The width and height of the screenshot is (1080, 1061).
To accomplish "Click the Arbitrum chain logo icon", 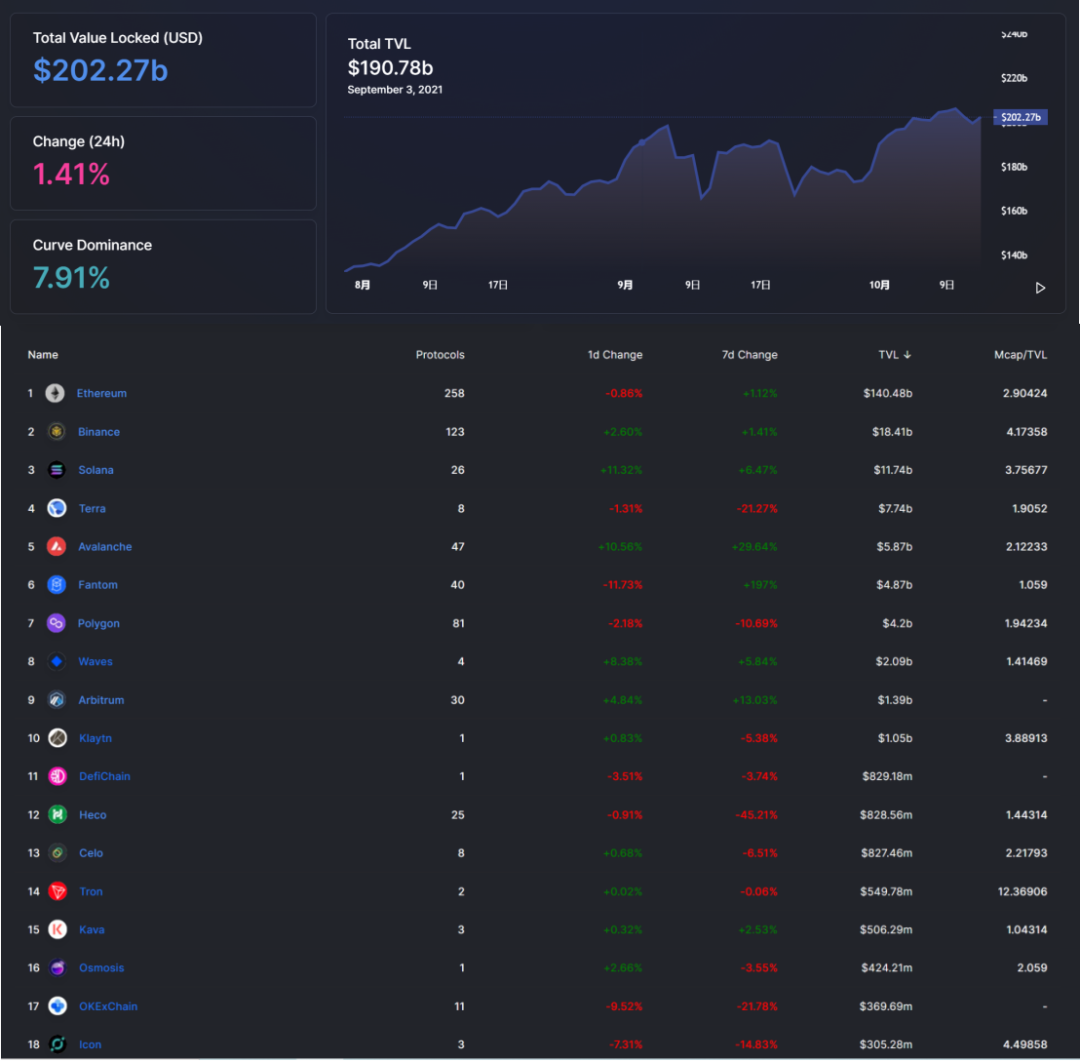I will (56, 700).
